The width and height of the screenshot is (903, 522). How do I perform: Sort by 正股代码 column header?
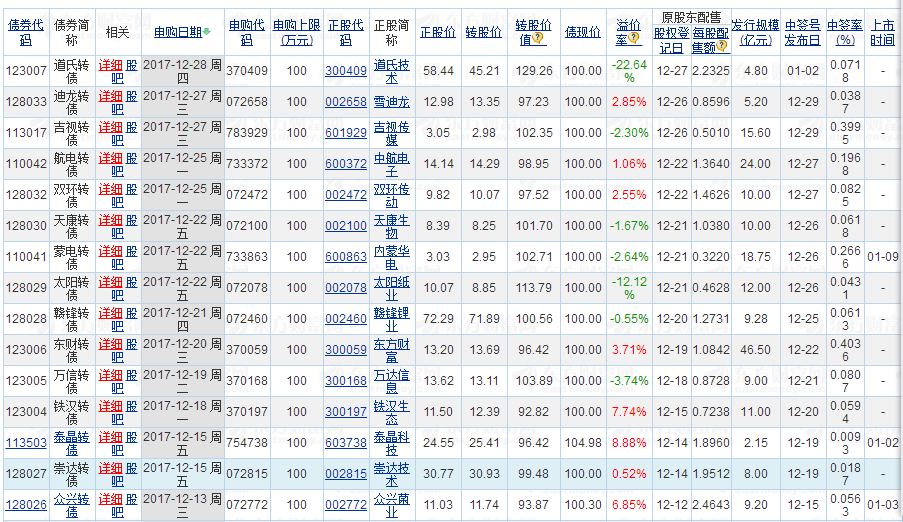(x=346, y=32)
